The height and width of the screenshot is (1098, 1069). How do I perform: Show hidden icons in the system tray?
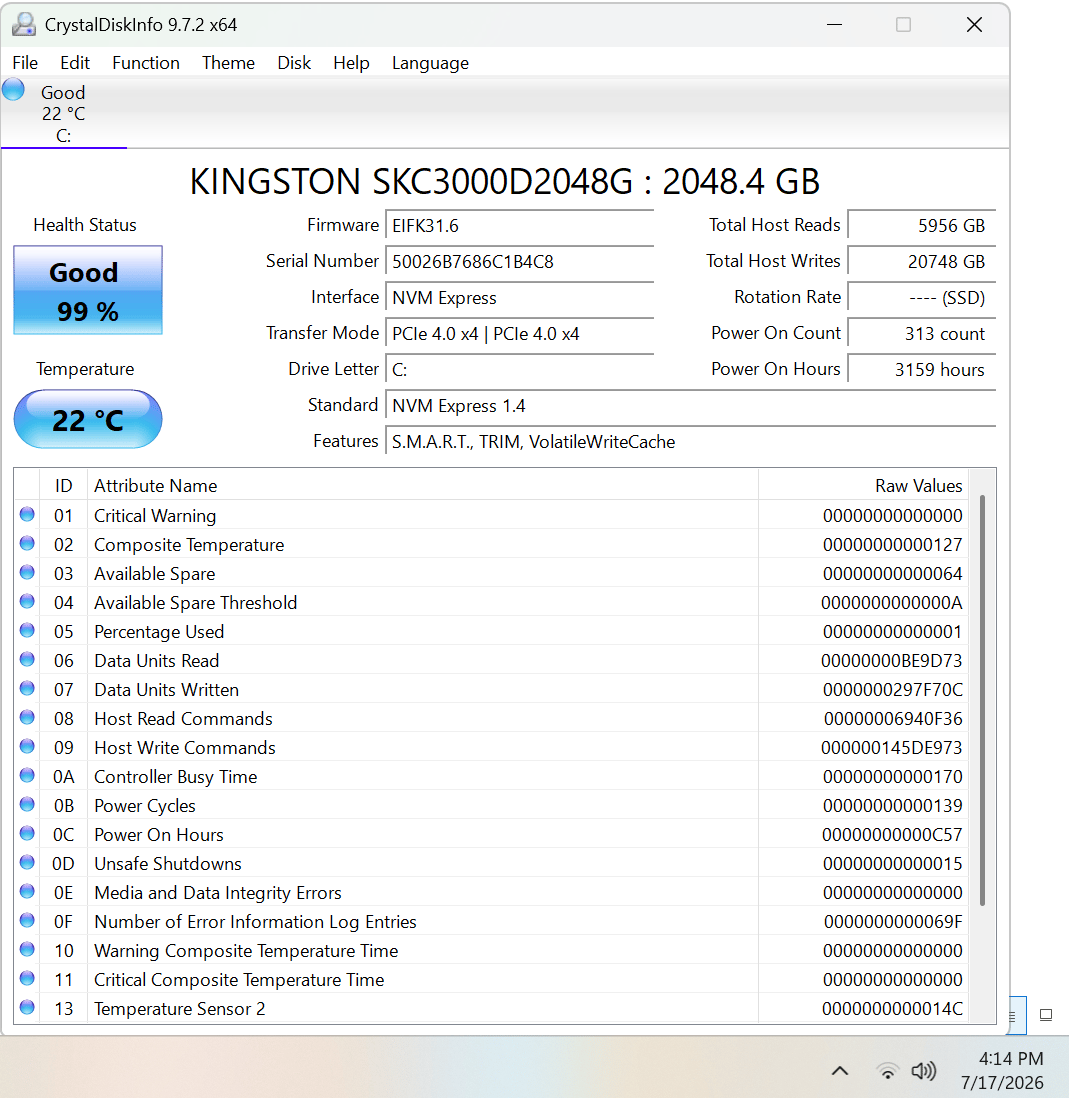click(840, 1071)
